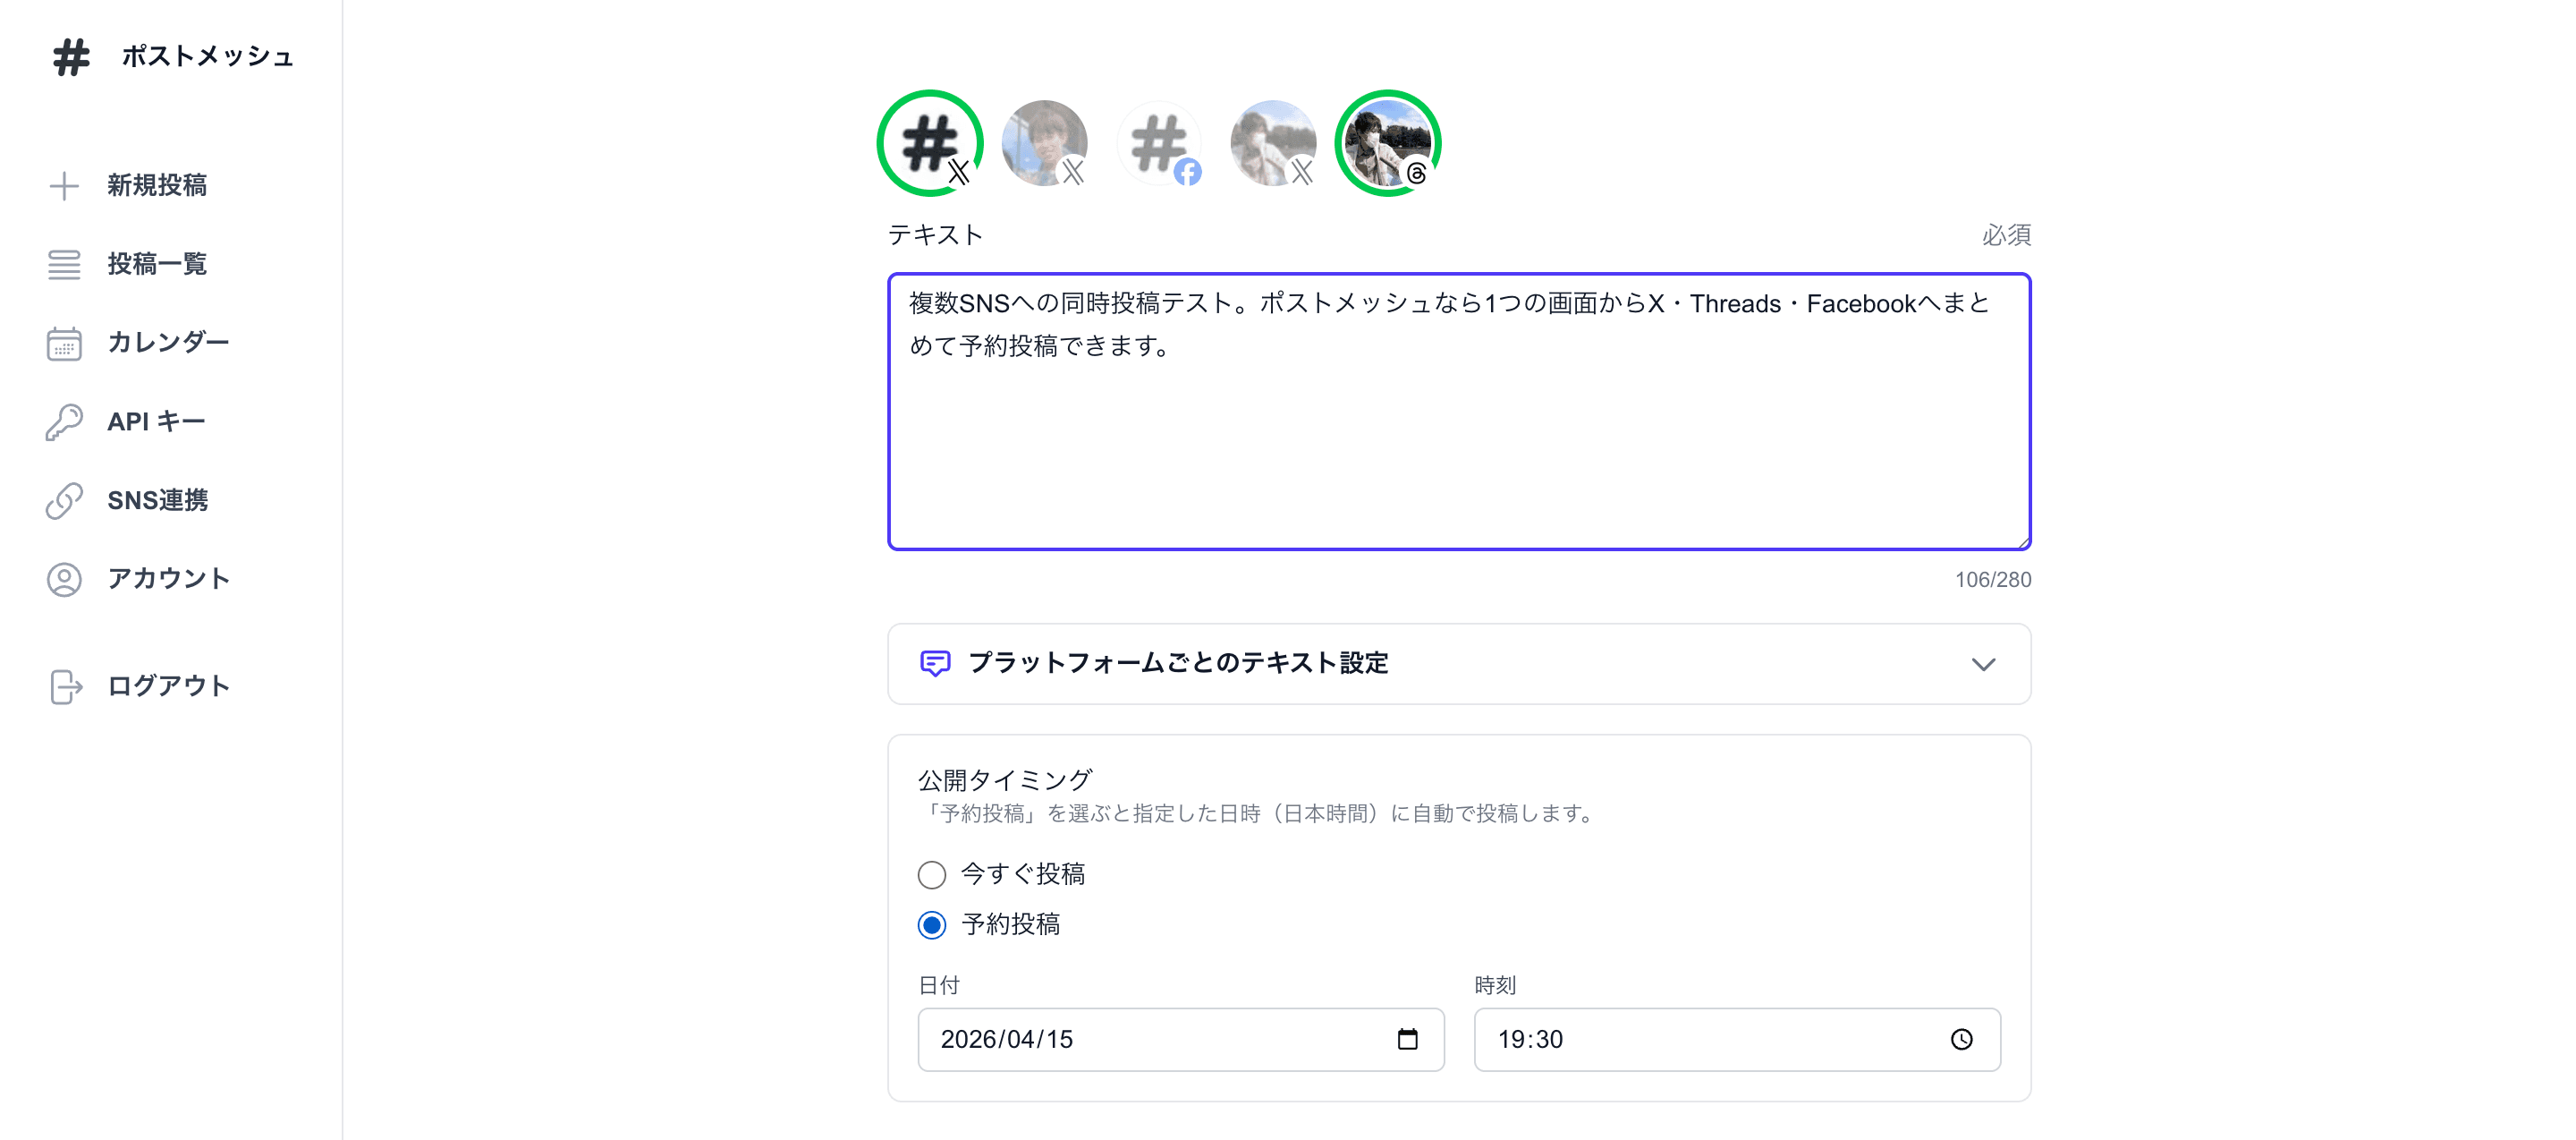Open the 投稿一覧 list
The image size is (2576, 1140).
pos(156,263)
